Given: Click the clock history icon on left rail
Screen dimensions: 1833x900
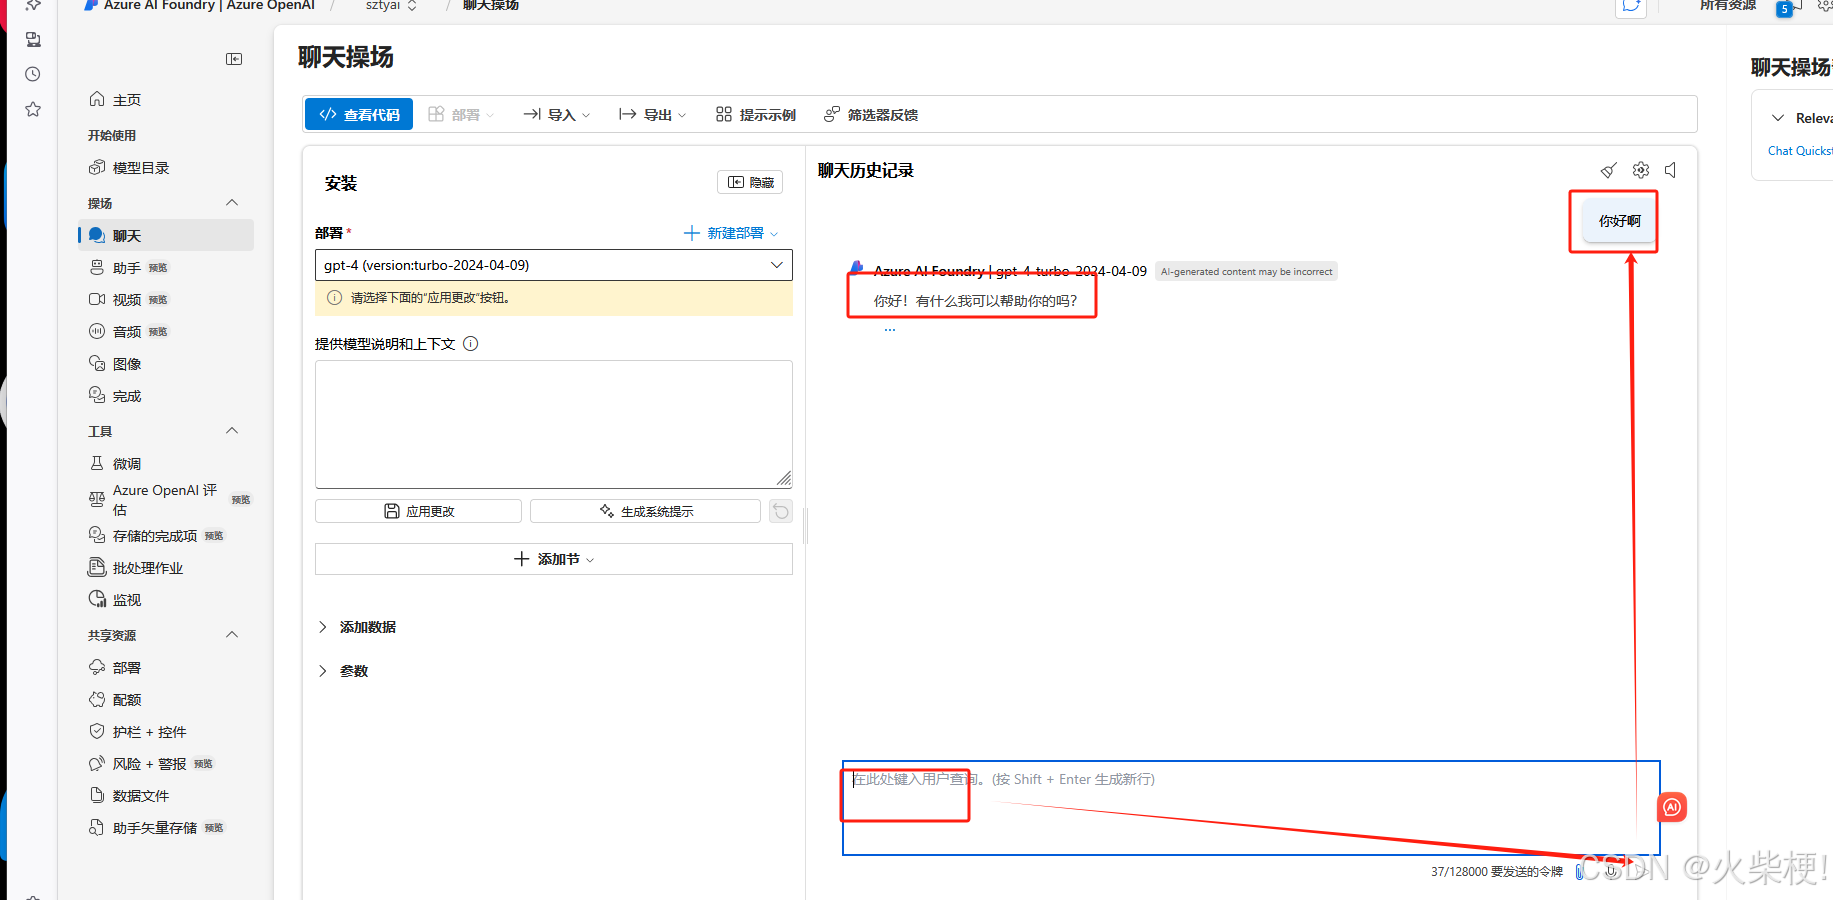Looking at the screenshot, I should [x=33, y=74].
